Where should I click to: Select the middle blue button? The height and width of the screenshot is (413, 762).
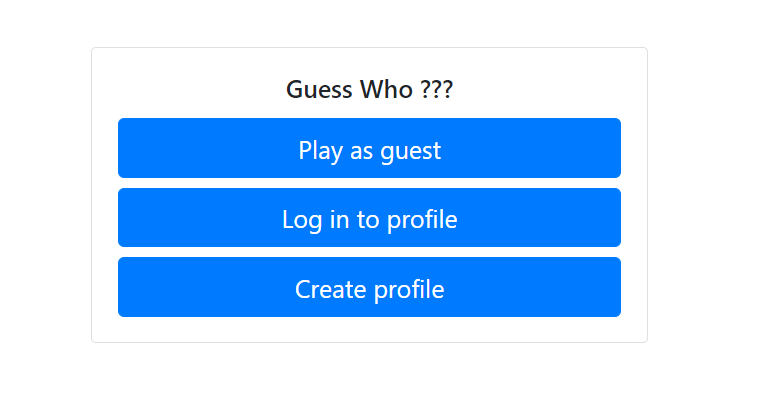click(x=369, y=218)
